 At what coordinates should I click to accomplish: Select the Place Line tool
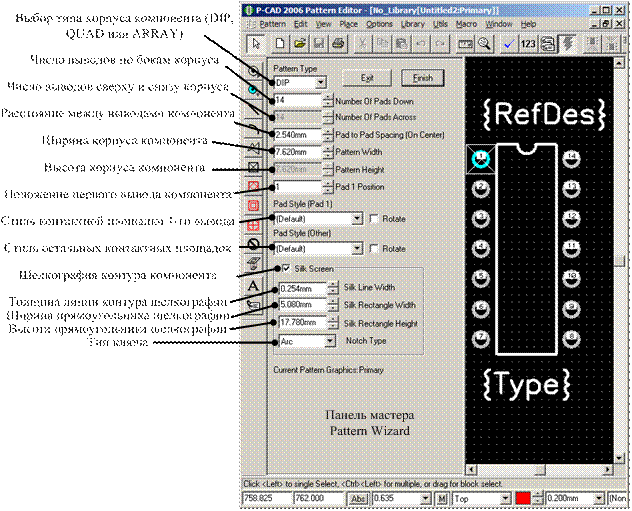point(253,109)
